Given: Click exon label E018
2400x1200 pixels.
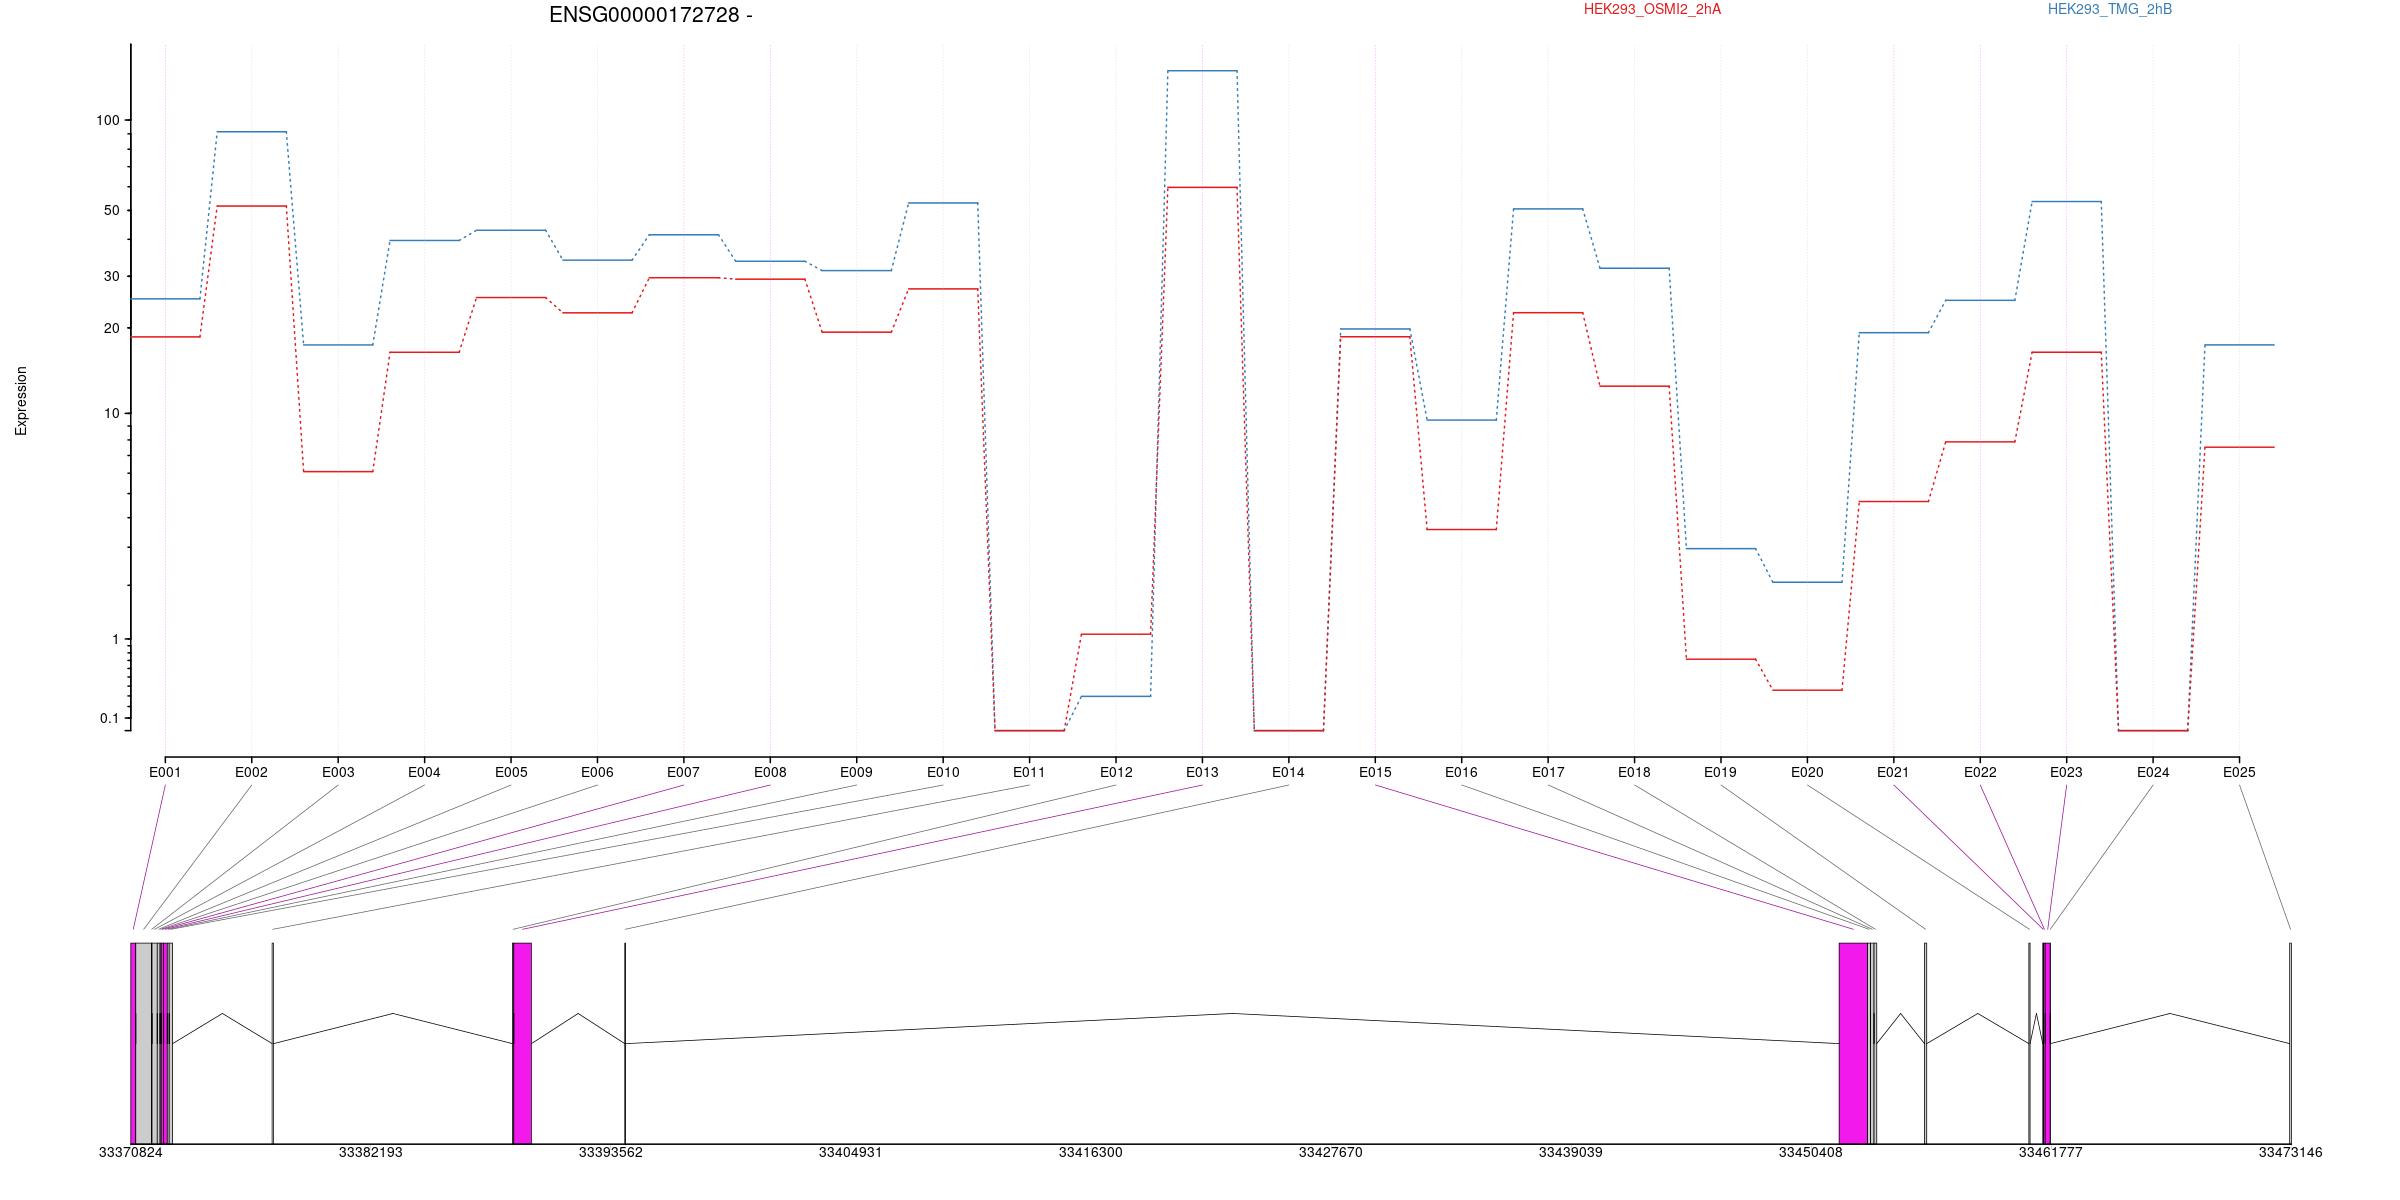Looking at the screenshot, I should click(x=1634, y=772).
